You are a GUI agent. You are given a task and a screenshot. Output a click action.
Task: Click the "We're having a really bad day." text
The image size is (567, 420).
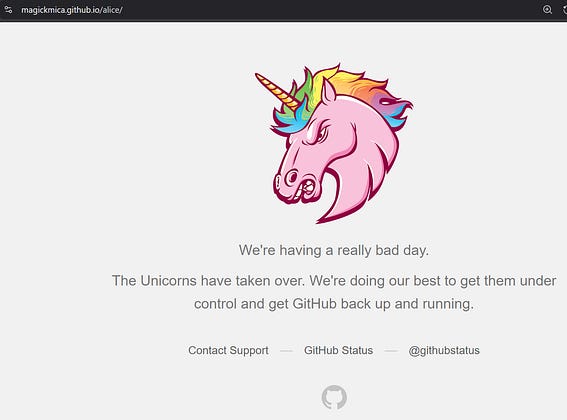334,250
